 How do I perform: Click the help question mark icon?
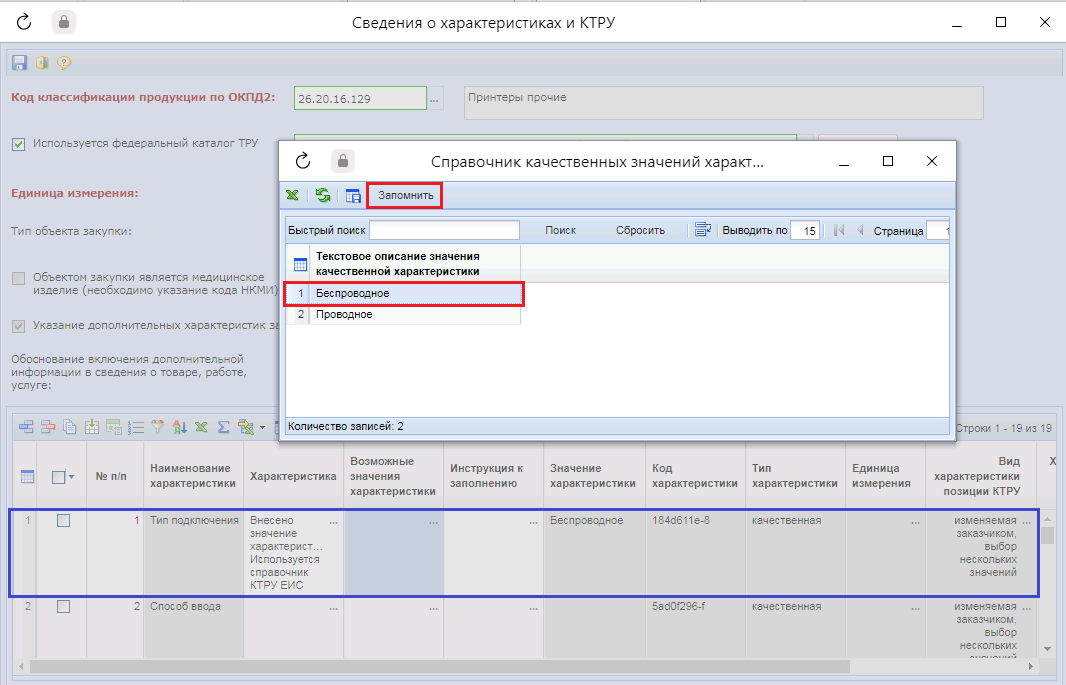pyautogui.click(x=64, y=63)
